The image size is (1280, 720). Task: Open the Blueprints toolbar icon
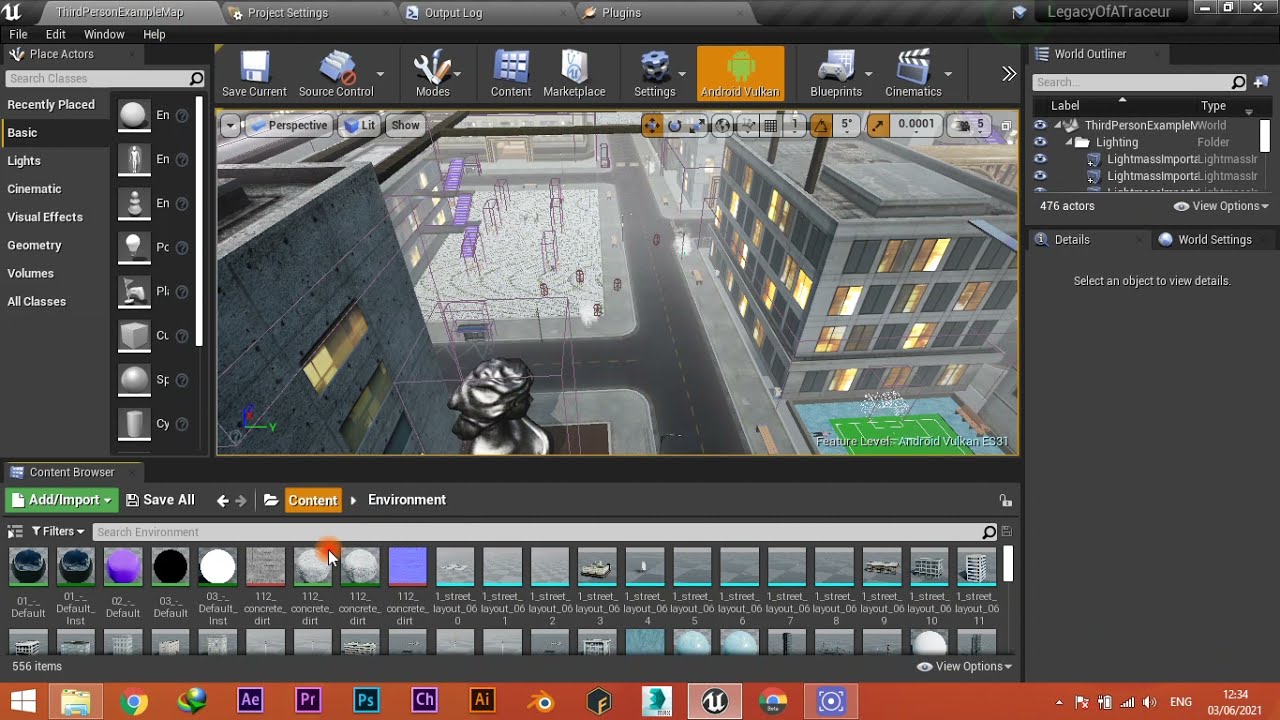click(x=836, y=74)
